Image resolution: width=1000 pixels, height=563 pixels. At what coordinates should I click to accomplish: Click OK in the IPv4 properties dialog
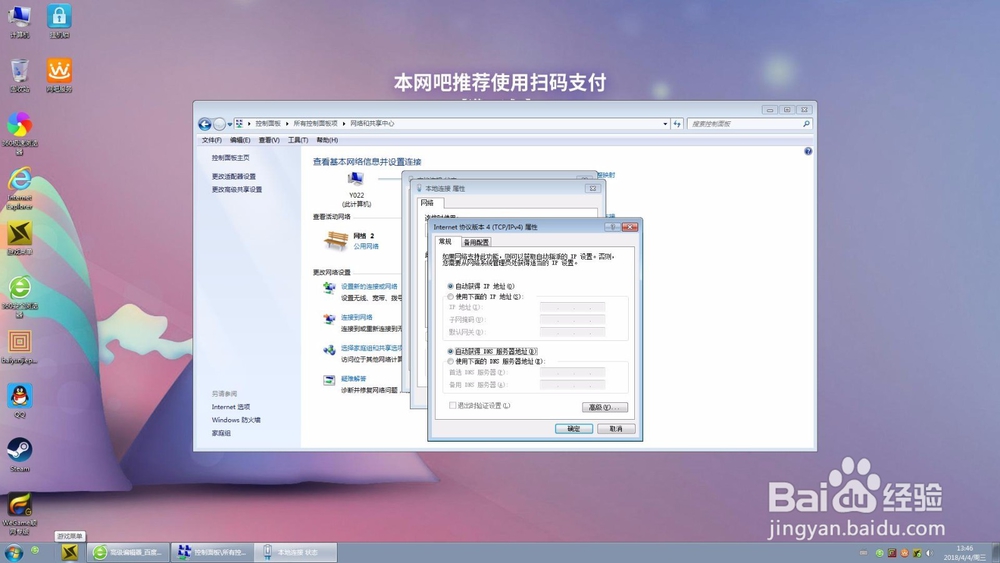coord(574,428)
